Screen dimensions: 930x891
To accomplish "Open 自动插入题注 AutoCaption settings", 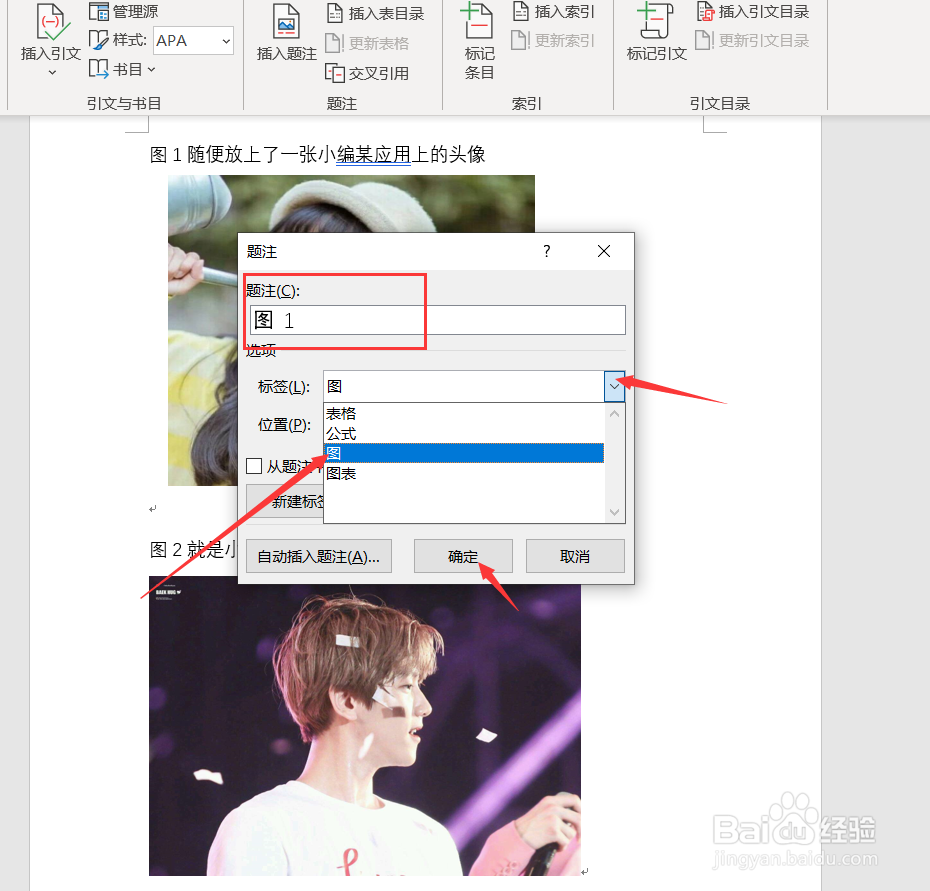I will [318, 556].
